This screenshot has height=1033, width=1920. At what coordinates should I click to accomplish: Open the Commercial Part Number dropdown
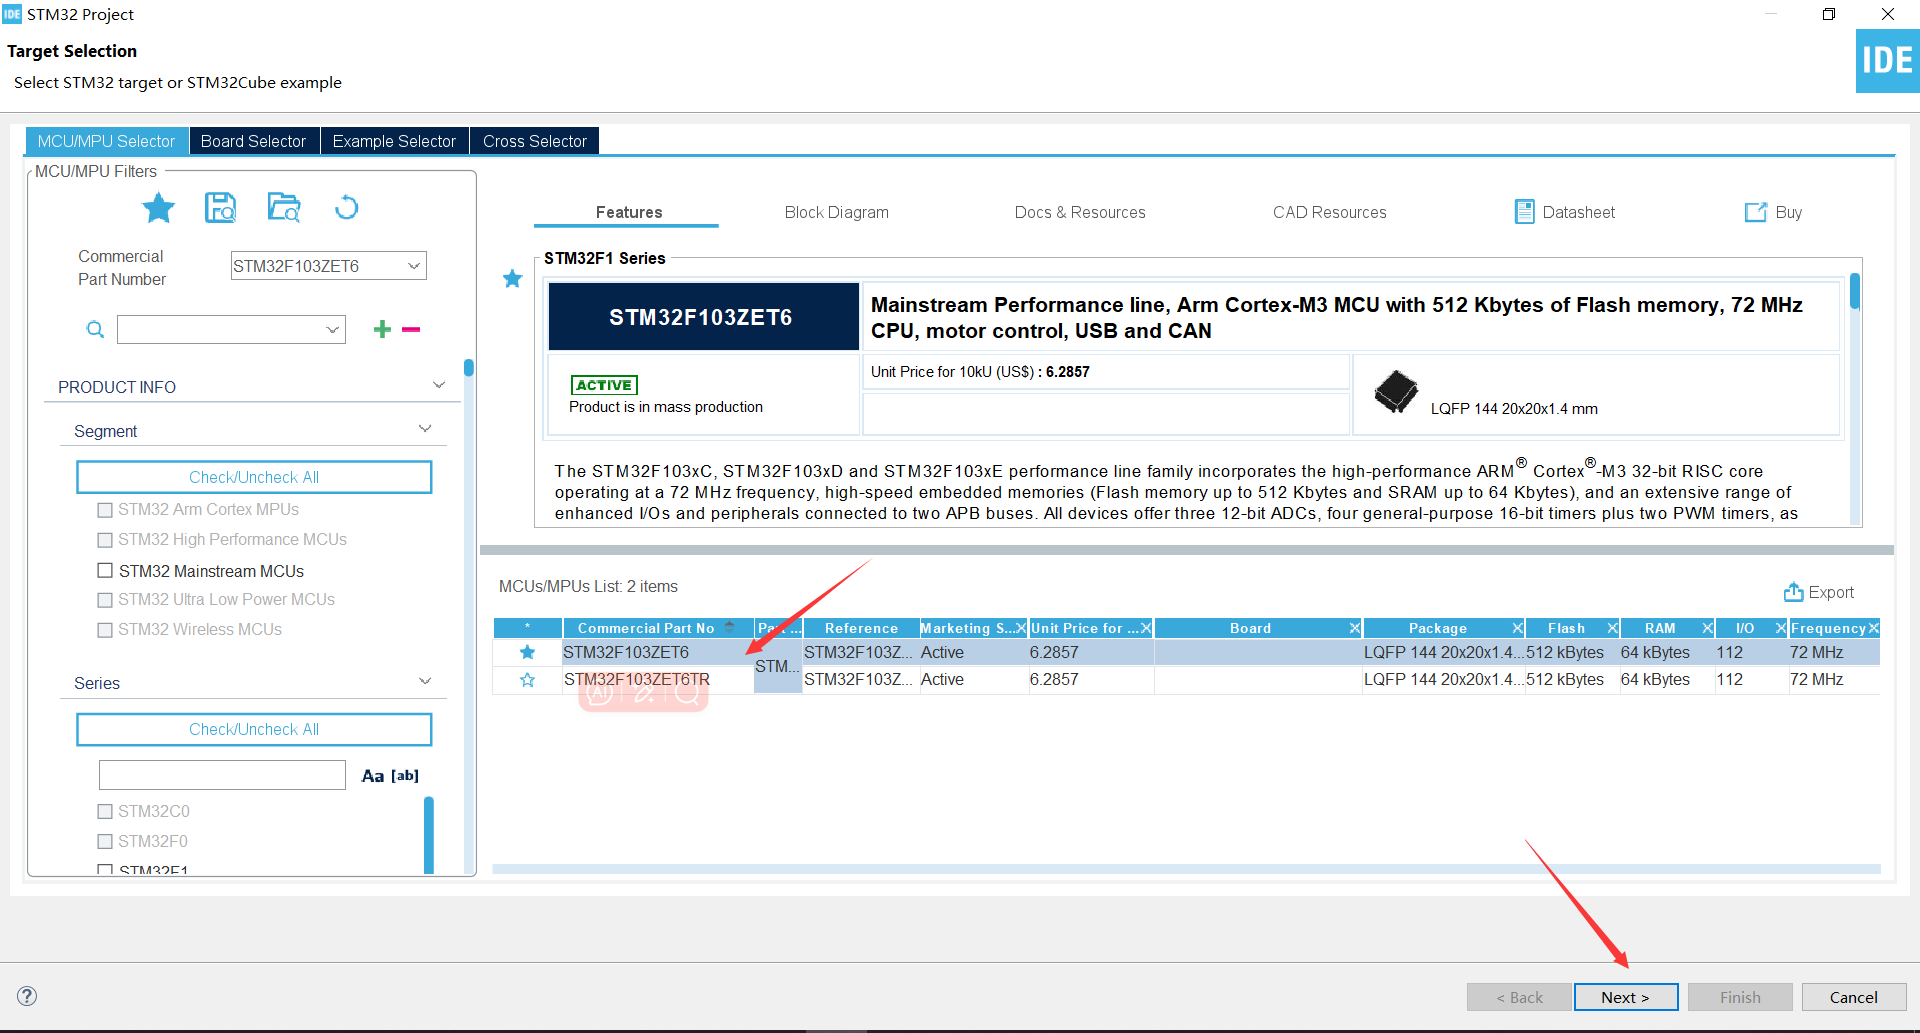[x=414, y=266]
